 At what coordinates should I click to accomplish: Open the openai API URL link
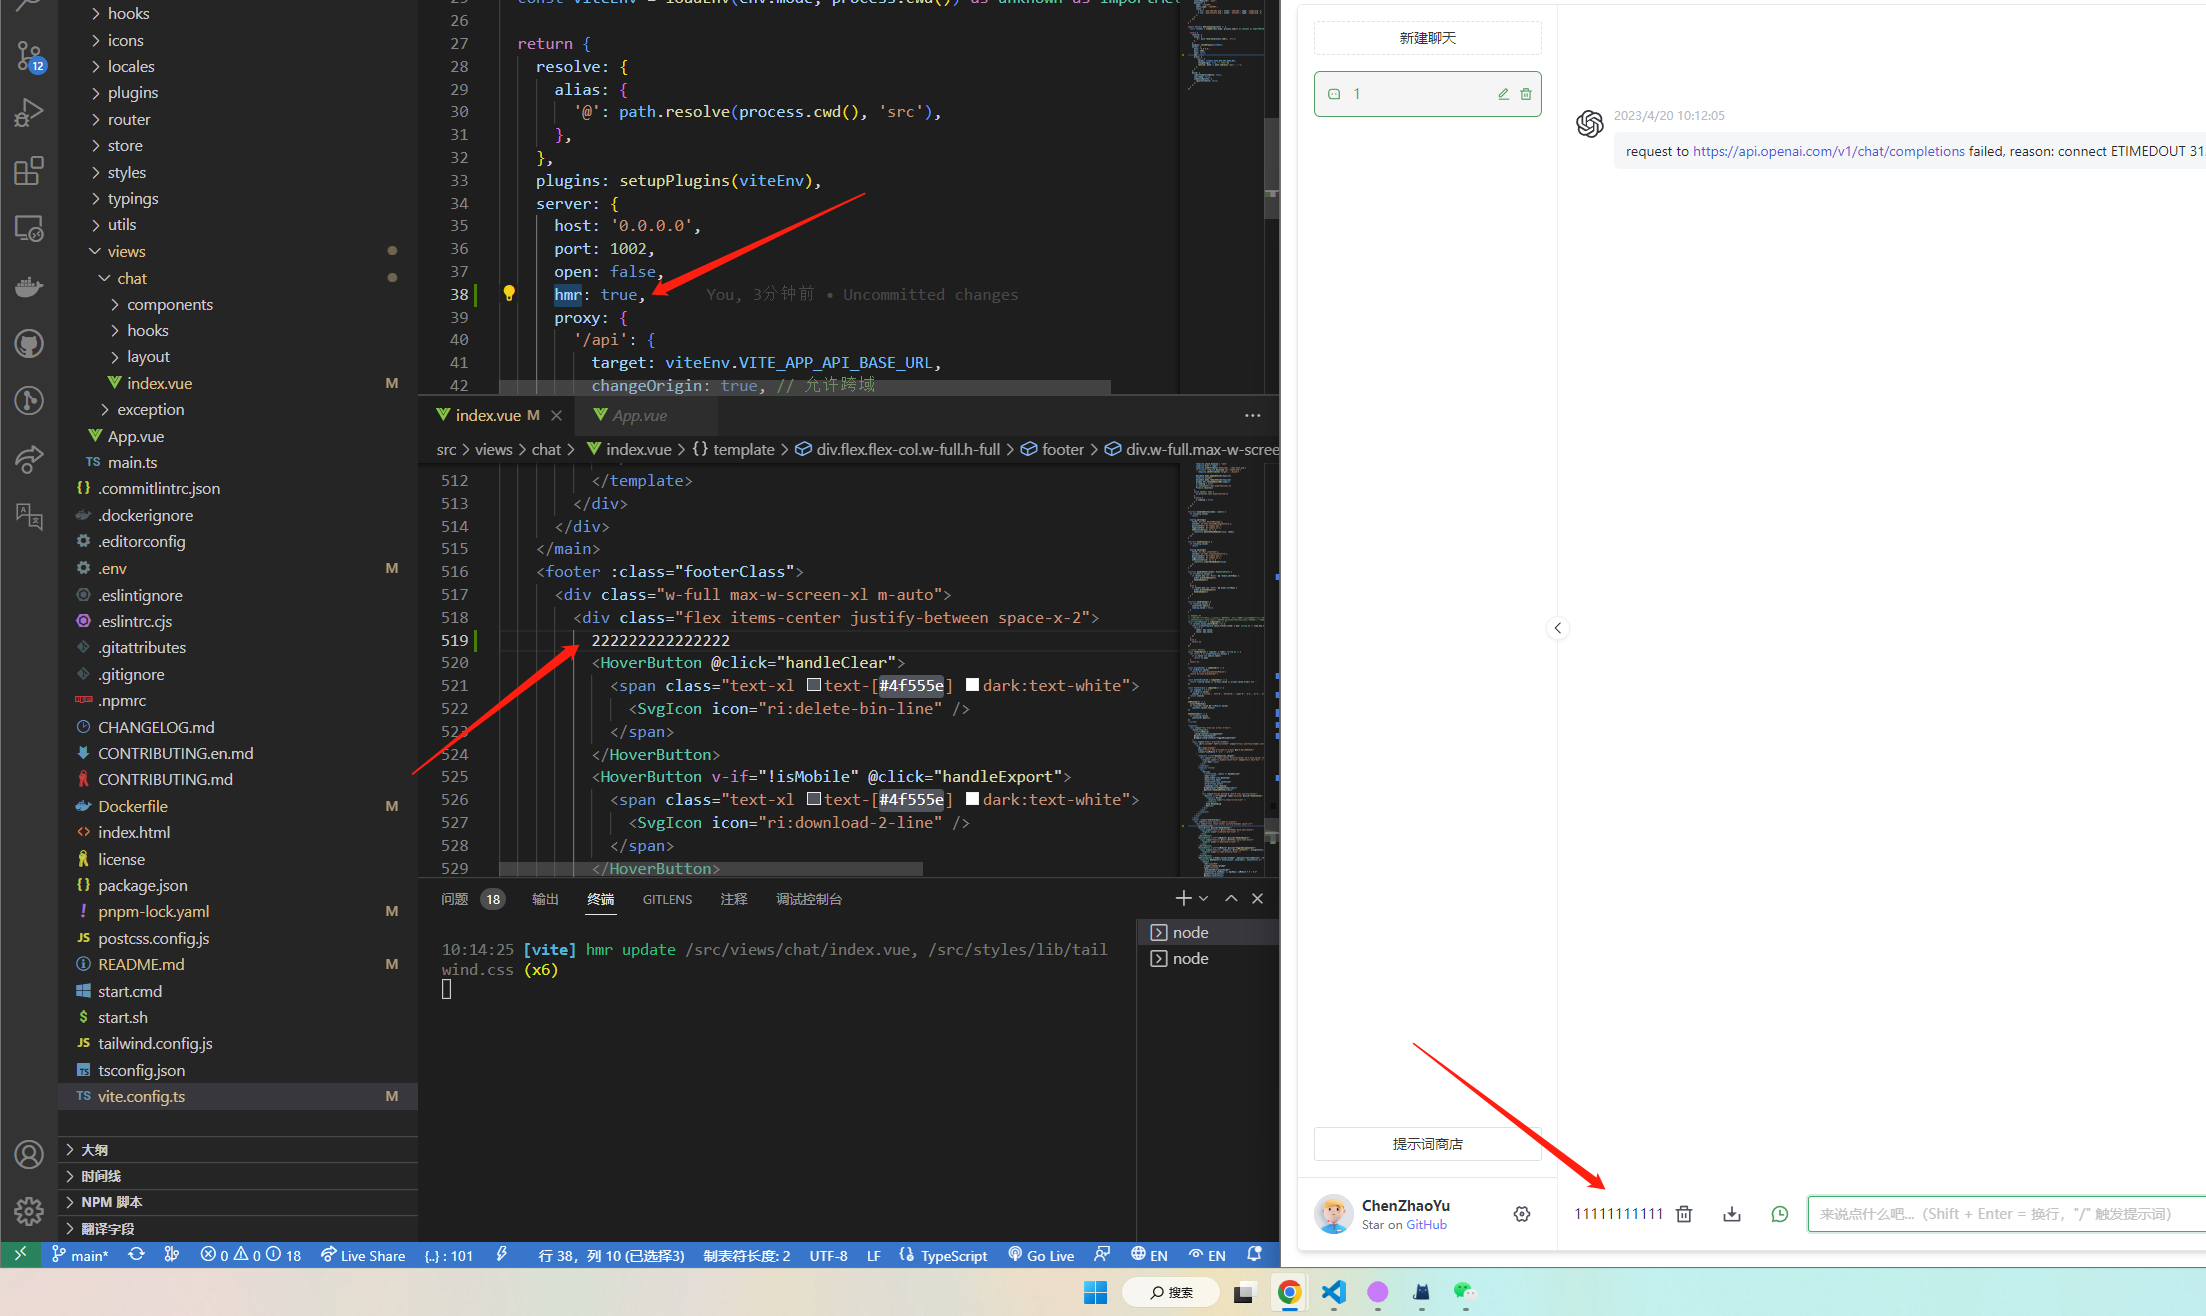1828,151
